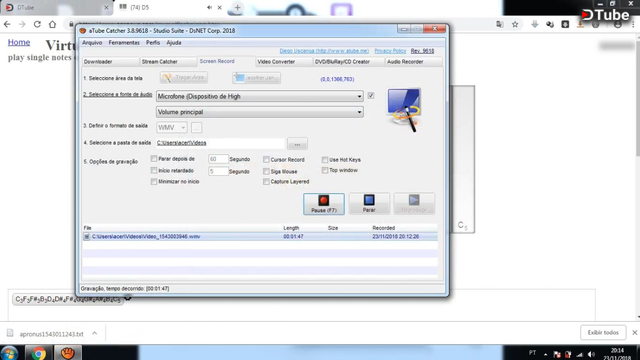Open a new Chrome tab with plus
Screen dimensions: 640x360
pos(237,7)
